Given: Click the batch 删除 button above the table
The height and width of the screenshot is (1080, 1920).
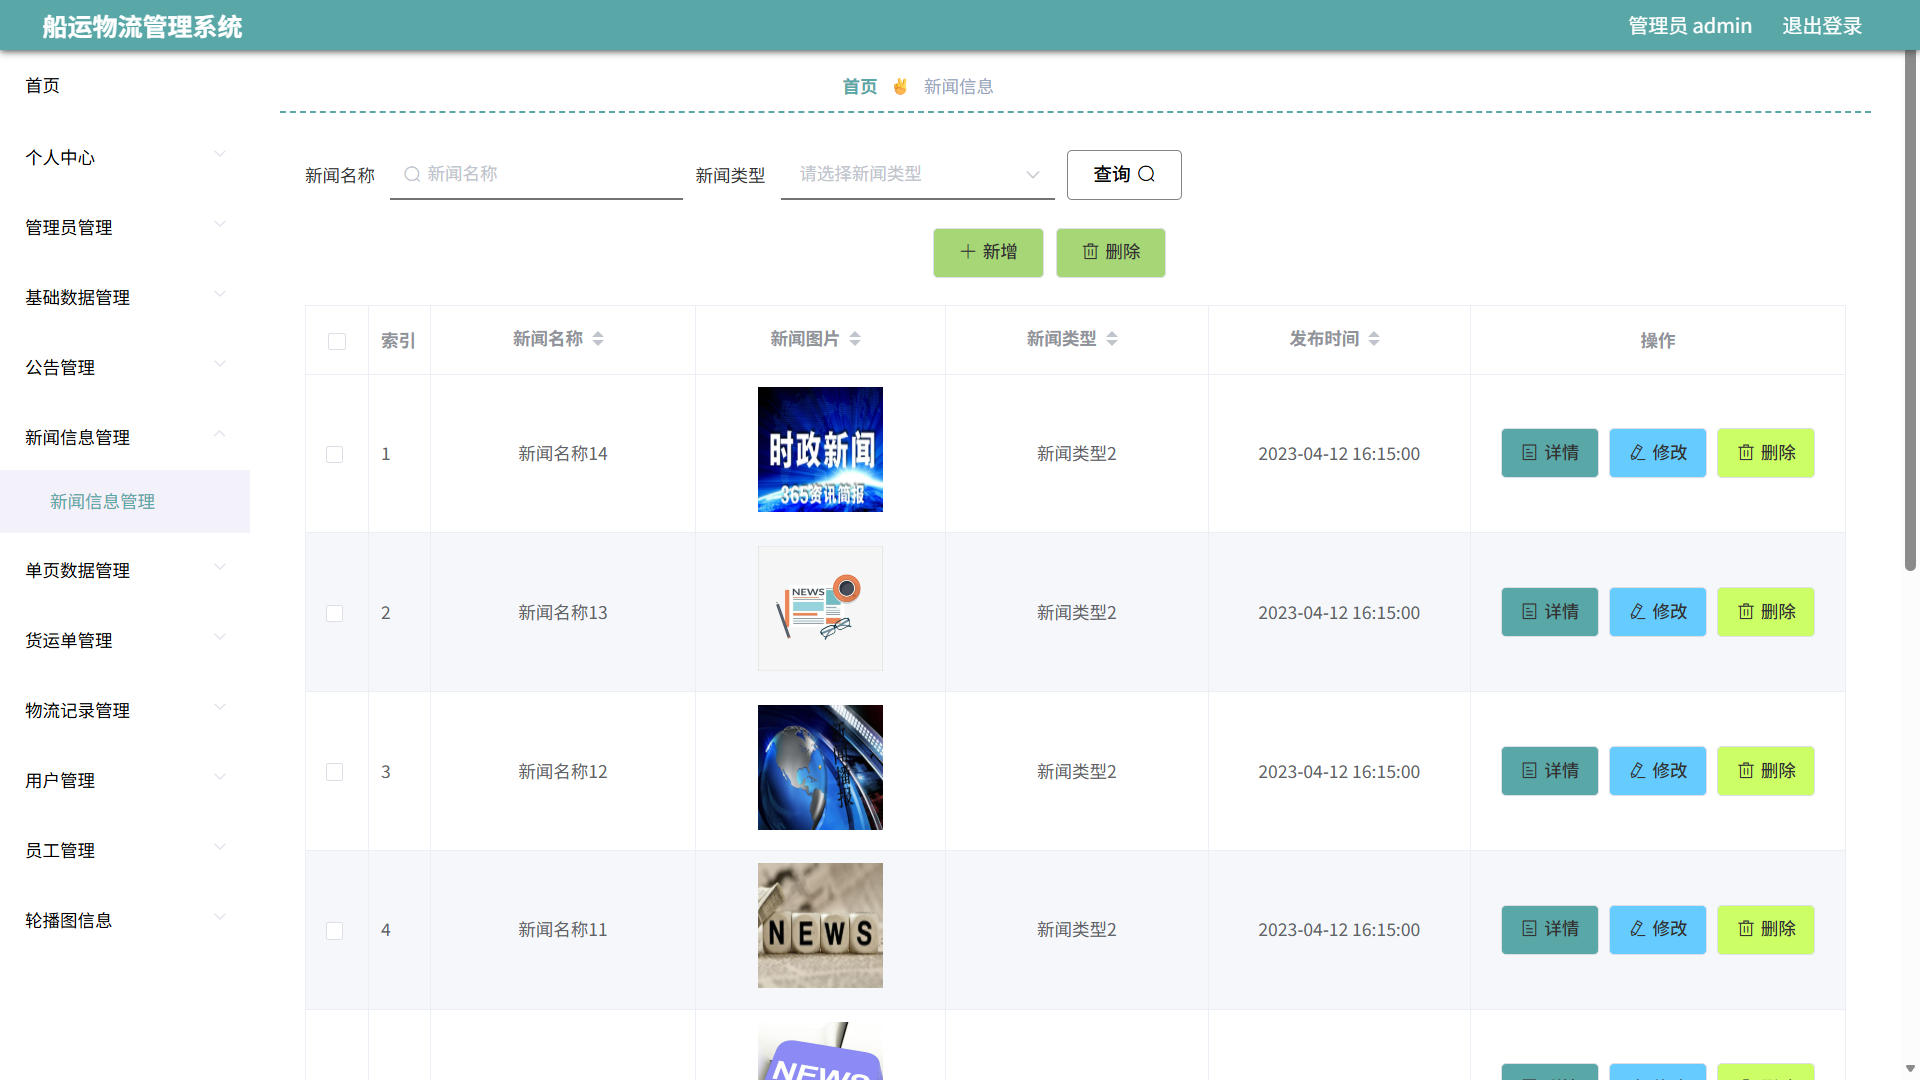Looking at the screenshot, I should 1111,252.
